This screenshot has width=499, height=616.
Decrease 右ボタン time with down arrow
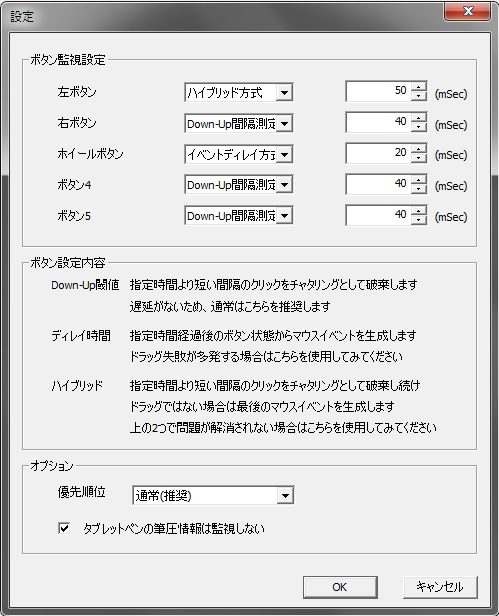pyautogui.click(x=419, y=127)
